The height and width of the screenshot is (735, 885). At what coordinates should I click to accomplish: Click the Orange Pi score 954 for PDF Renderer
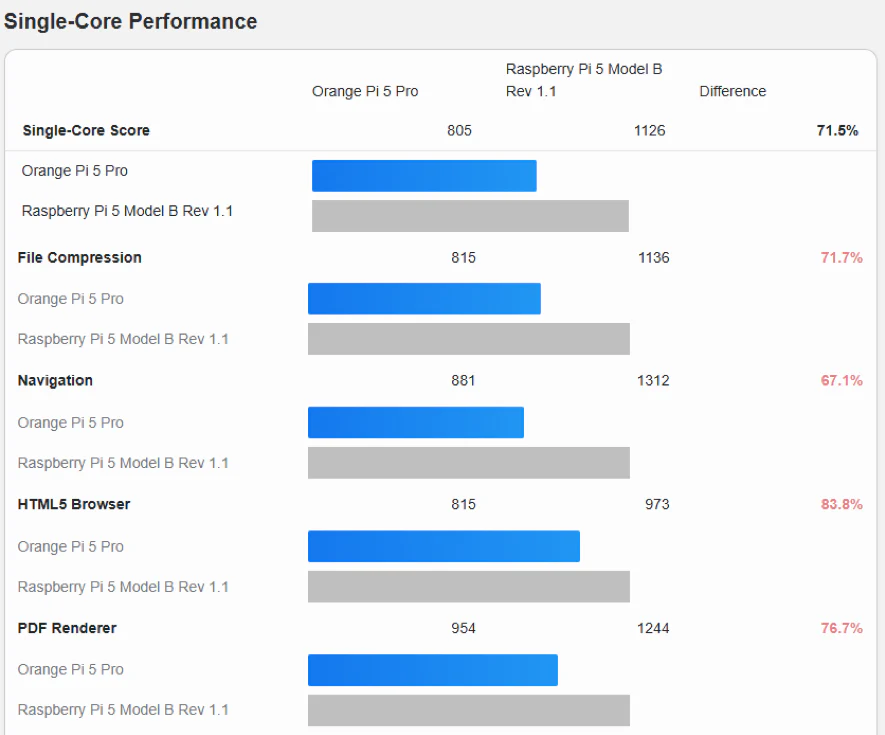(463, 628)
